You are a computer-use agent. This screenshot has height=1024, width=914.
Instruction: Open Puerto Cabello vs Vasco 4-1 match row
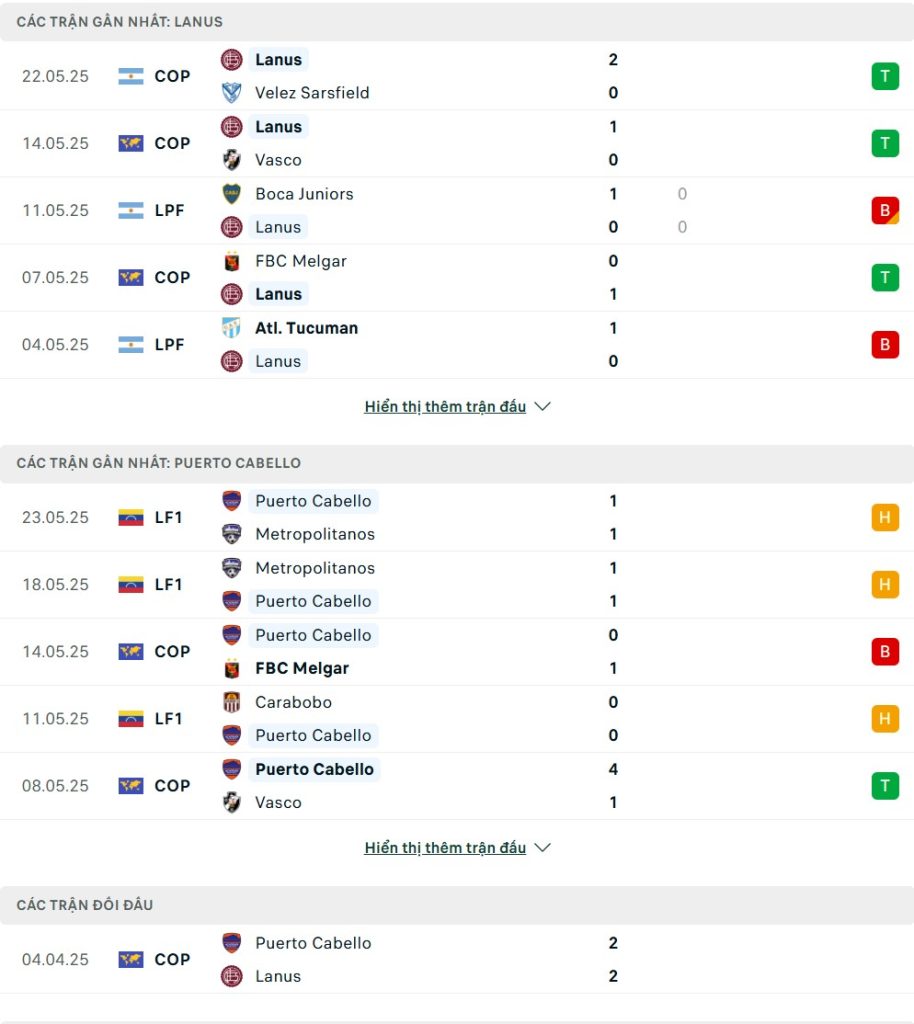pos(457,786)
